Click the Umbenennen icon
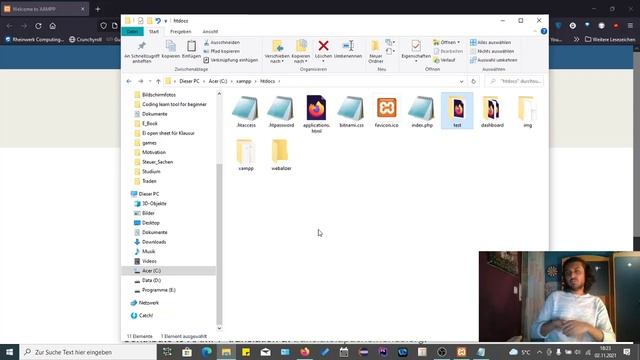This screenshot has height=360, width=640. pos(348,49)
